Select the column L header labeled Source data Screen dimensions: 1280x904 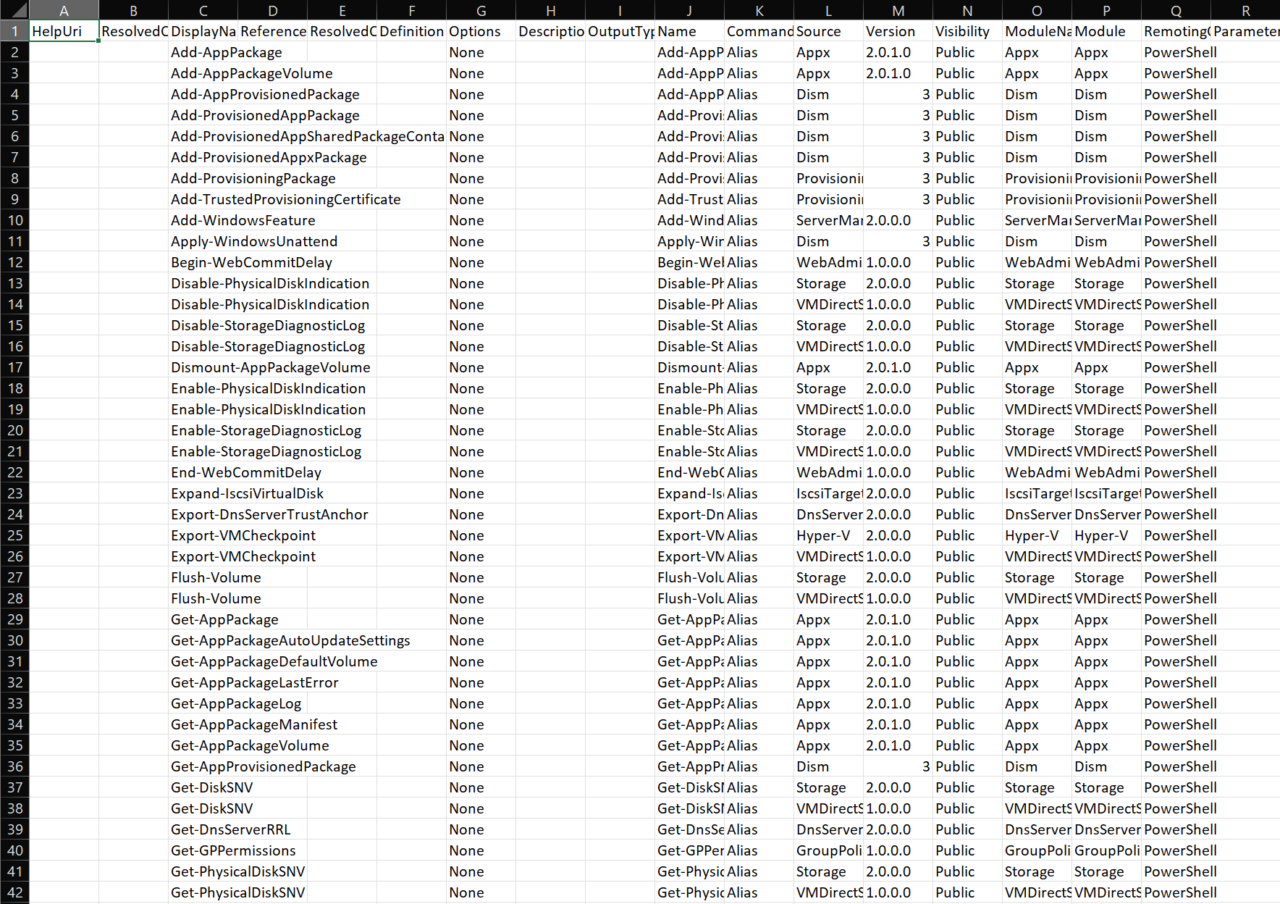point(827,10)
